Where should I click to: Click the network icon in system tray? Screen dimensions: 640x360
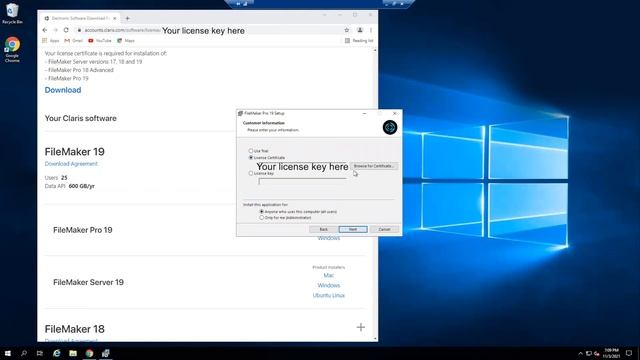coord(589,353)
